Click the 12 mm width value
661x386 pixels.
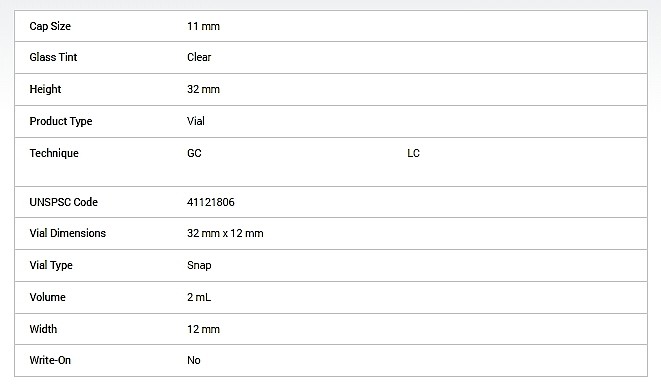click(x=203, y=330)
